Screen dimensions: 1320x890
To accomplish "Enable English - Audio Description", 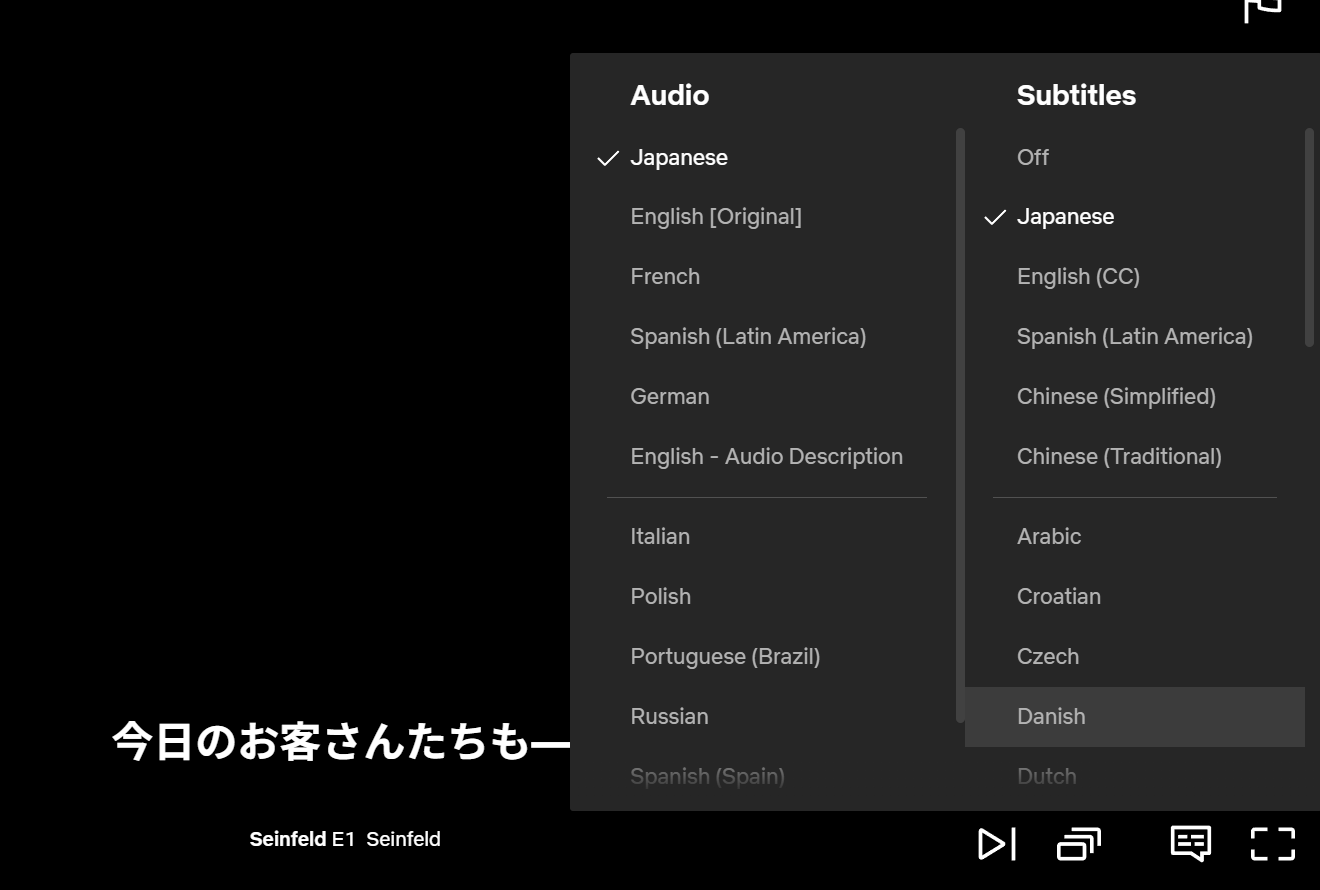I will point(767,457).
